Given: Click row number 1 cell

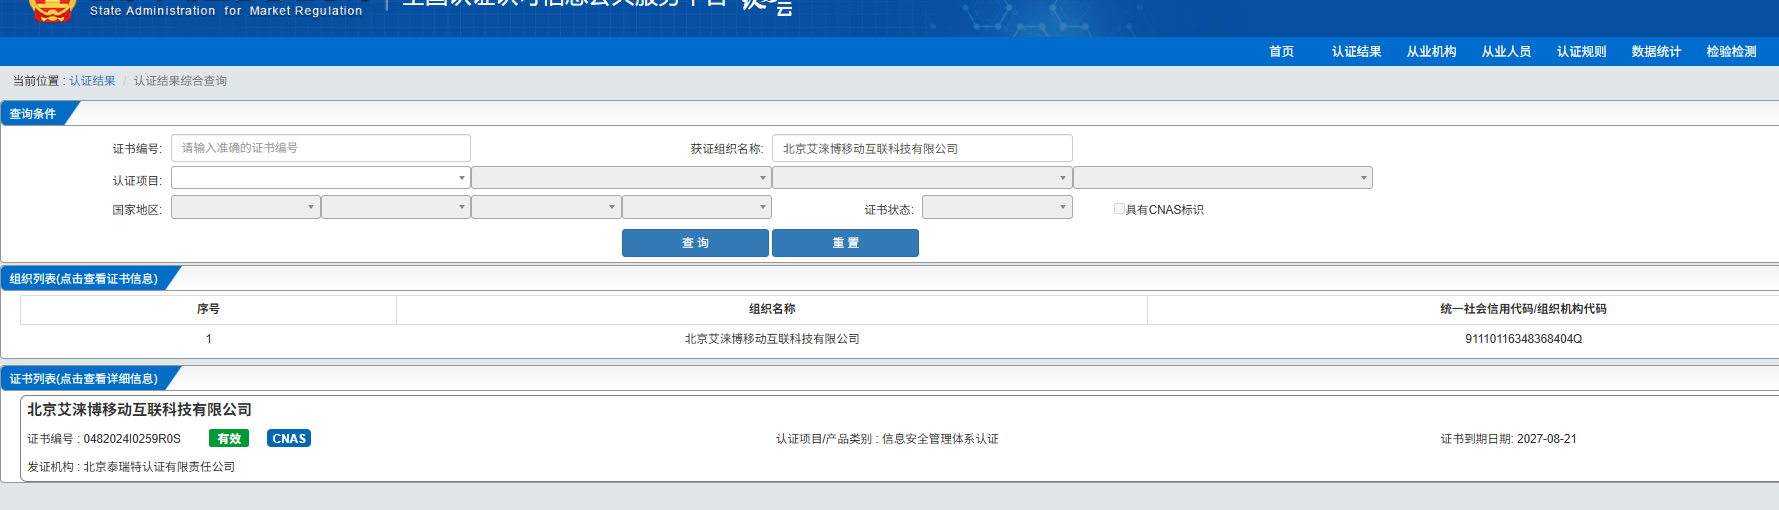Looking at the screenshot, I should (208, 339).
